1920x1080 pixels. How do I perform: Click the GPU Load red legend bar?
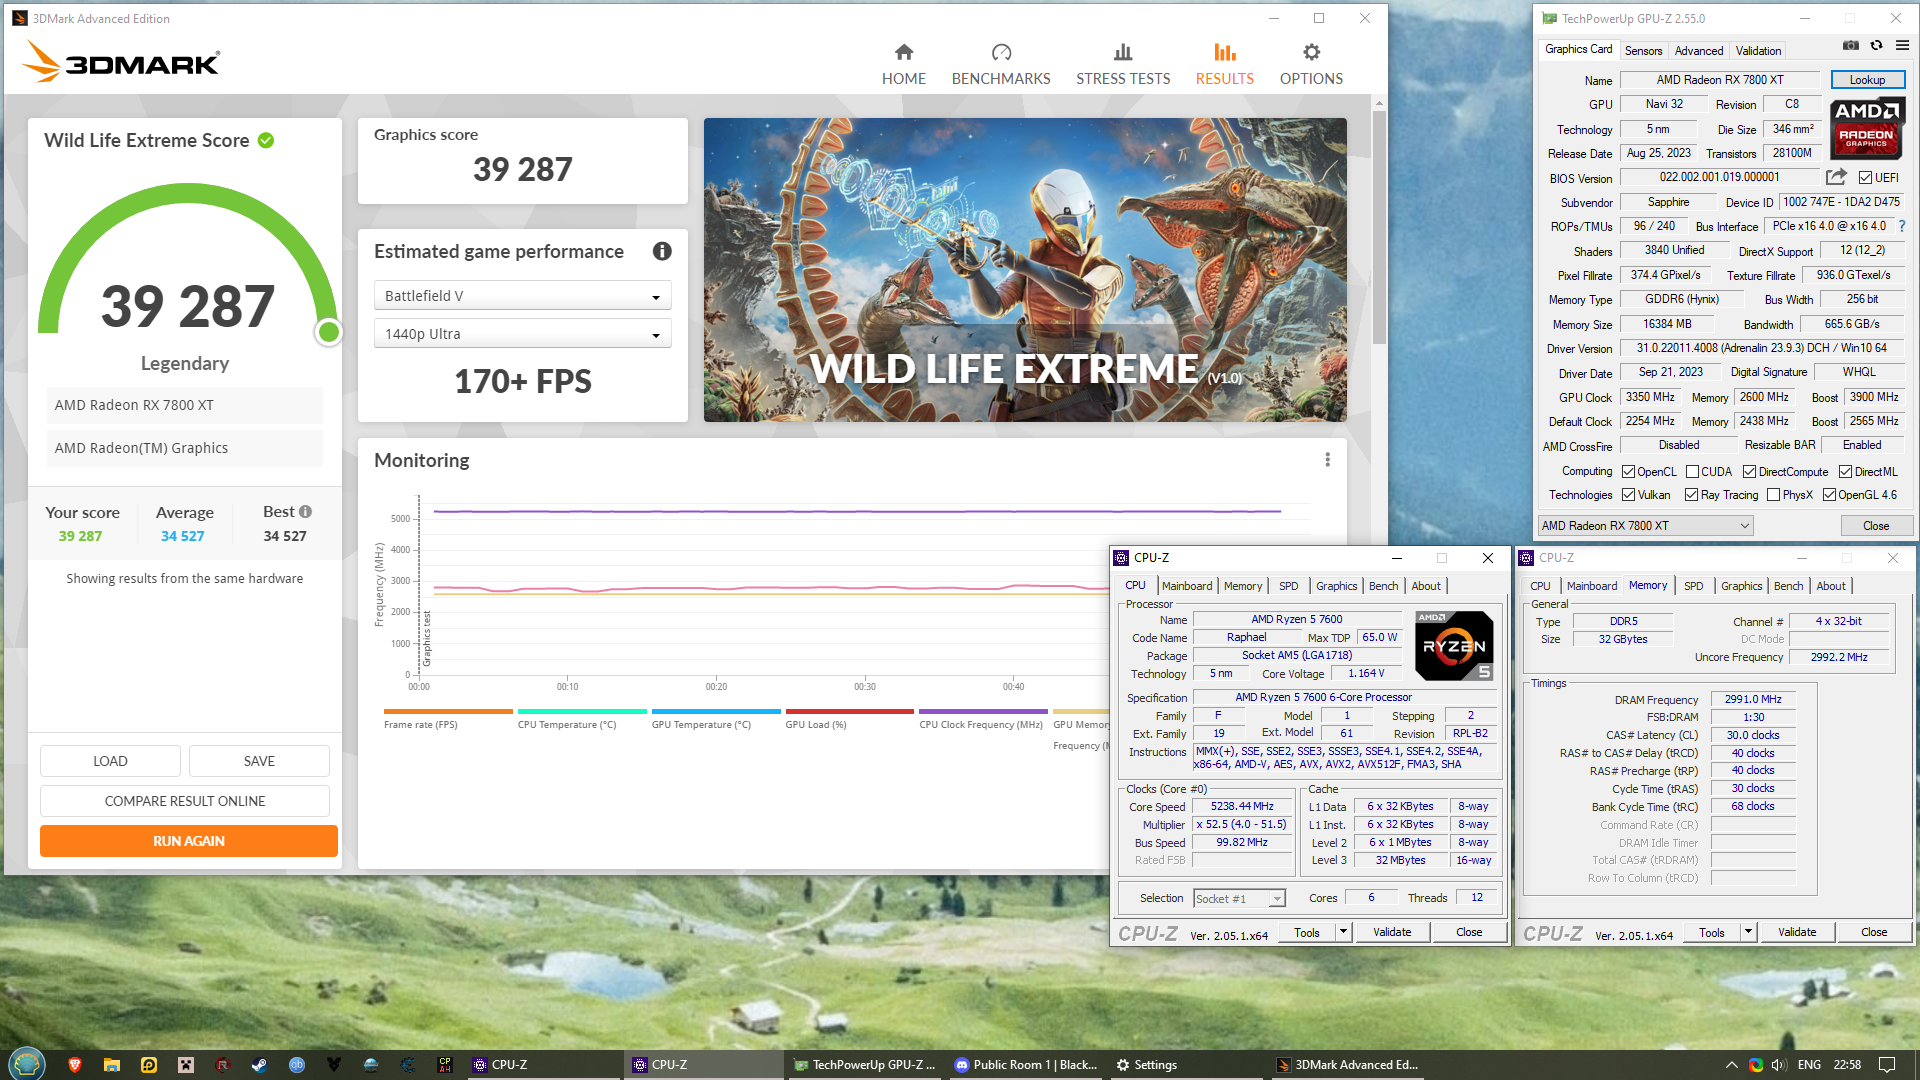850,712
